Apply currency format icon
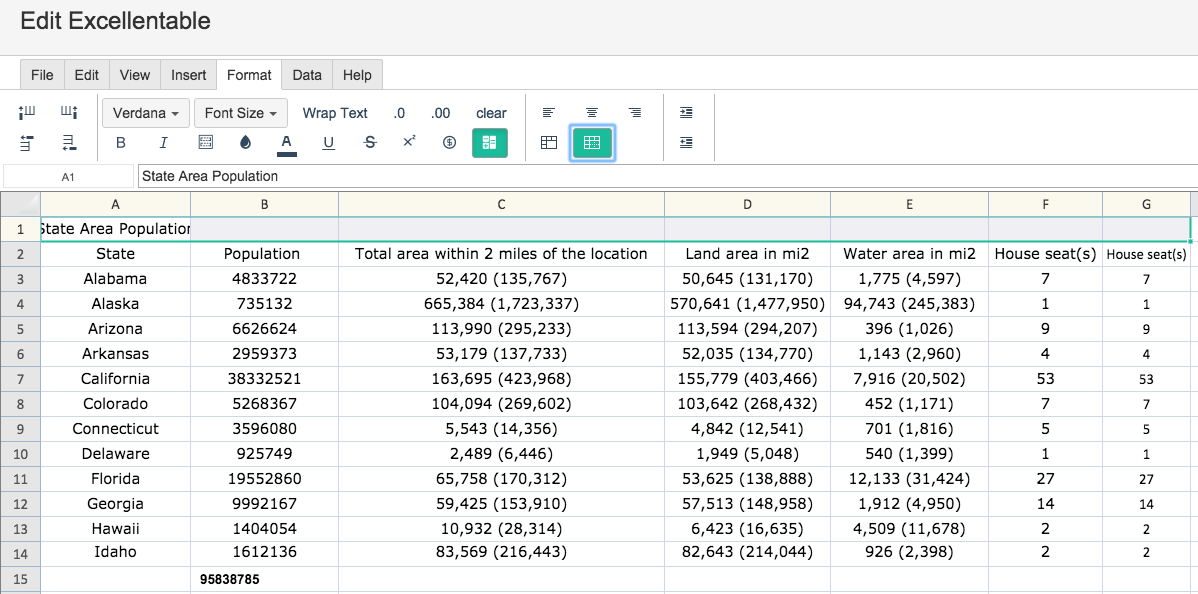Image resolution: width=1198 pixels, height=594 pixels. 449,142
